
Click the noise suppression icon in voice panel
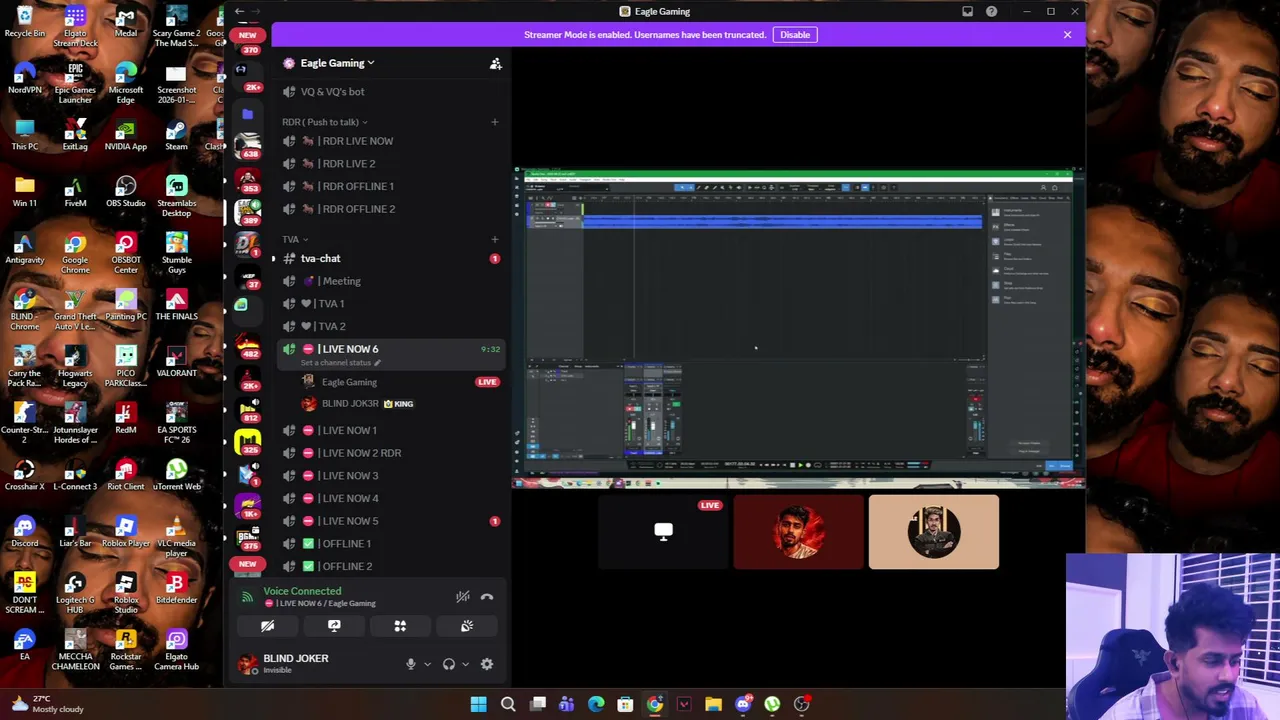click(462, 597)
